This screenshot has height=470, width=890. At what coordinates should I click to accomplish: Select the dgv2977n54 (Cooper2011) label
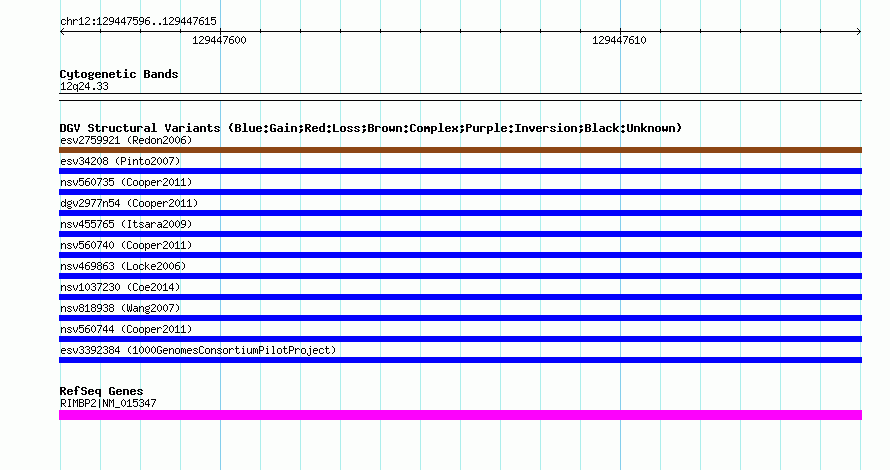pyautogui.click(x=129, y=203)
